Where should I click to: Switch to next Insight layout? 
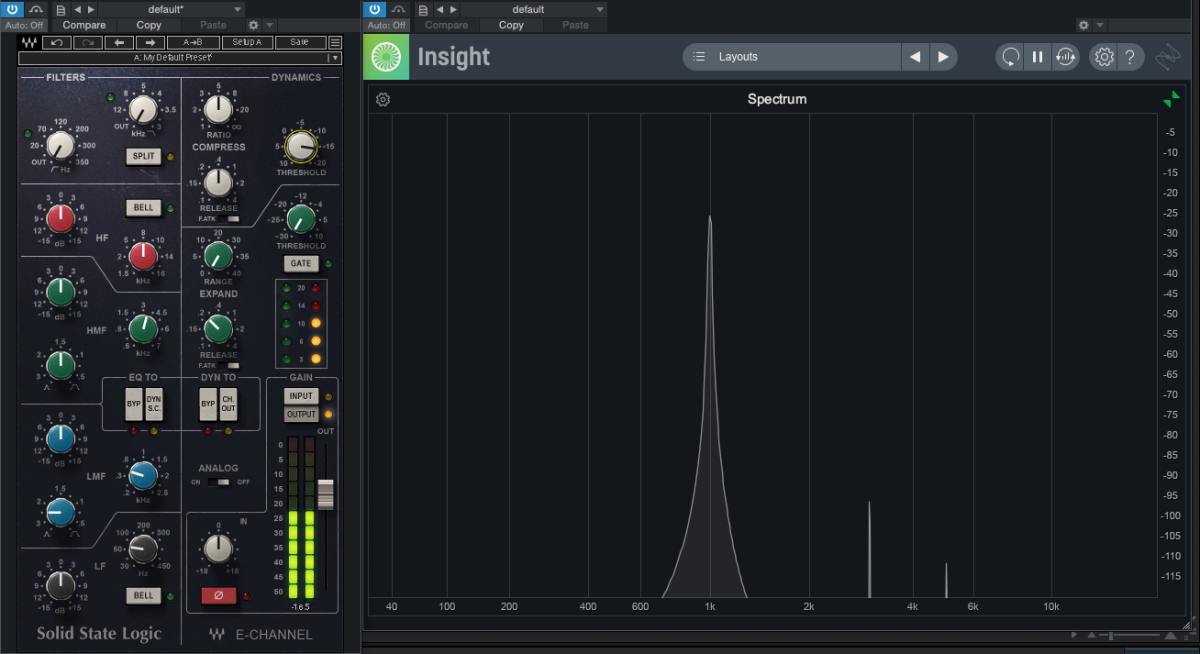tap(943, 57)
